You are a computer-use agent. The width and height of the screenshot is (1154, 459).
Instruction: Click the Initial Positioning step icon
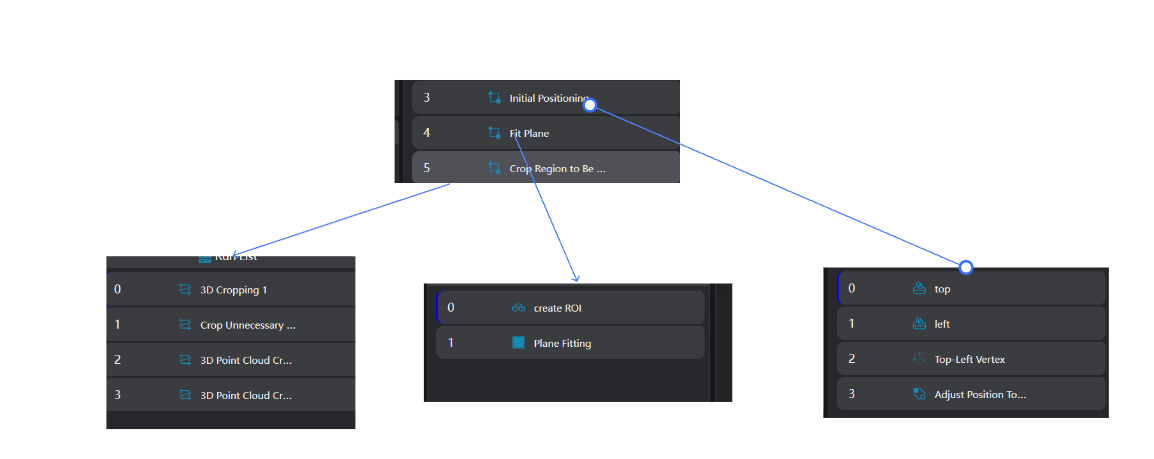tap(495, 98)
